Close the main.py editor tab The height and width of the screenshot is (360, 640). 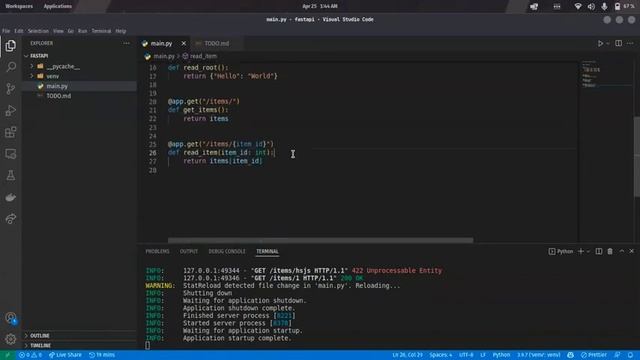[184, 43]
